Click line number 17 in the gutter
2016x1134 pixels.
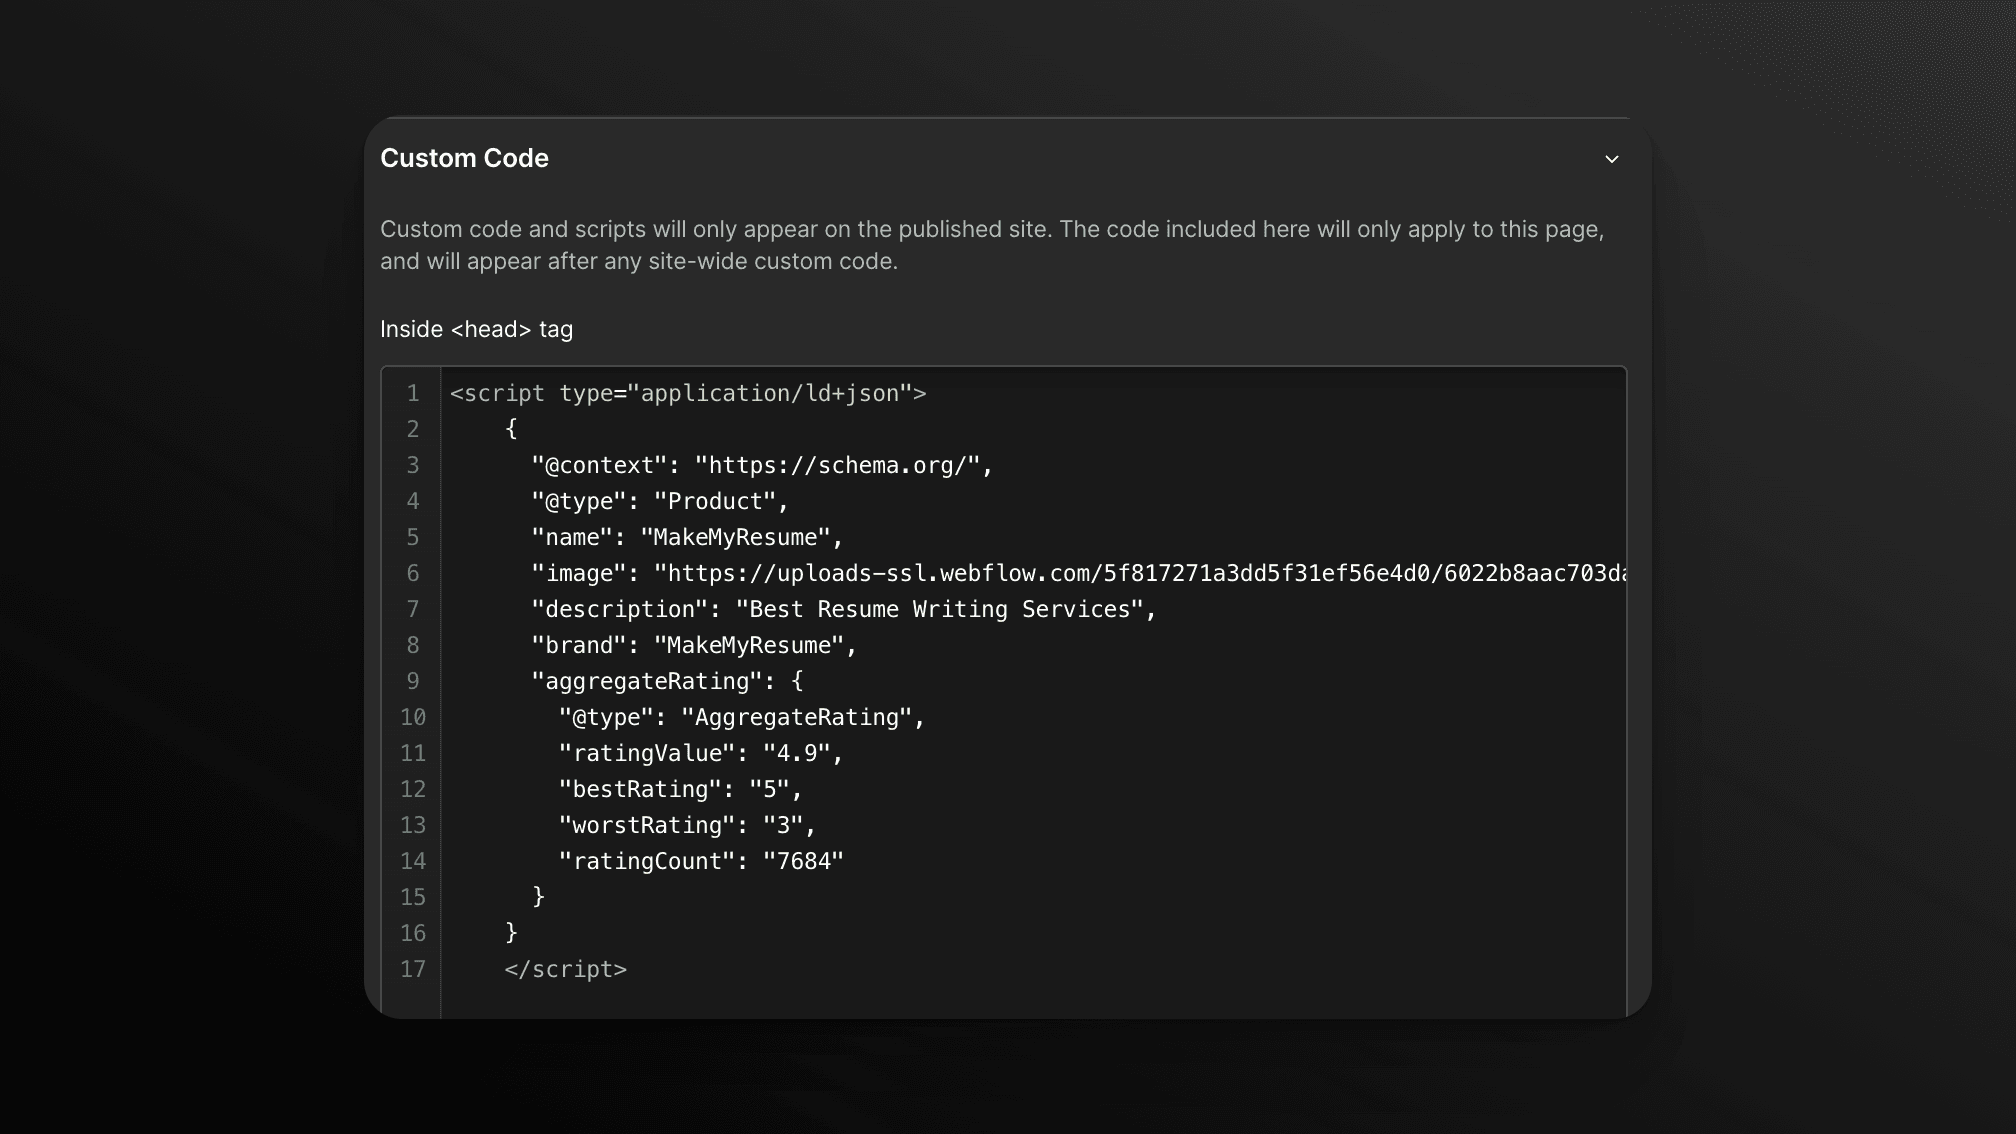pos(413,968)
